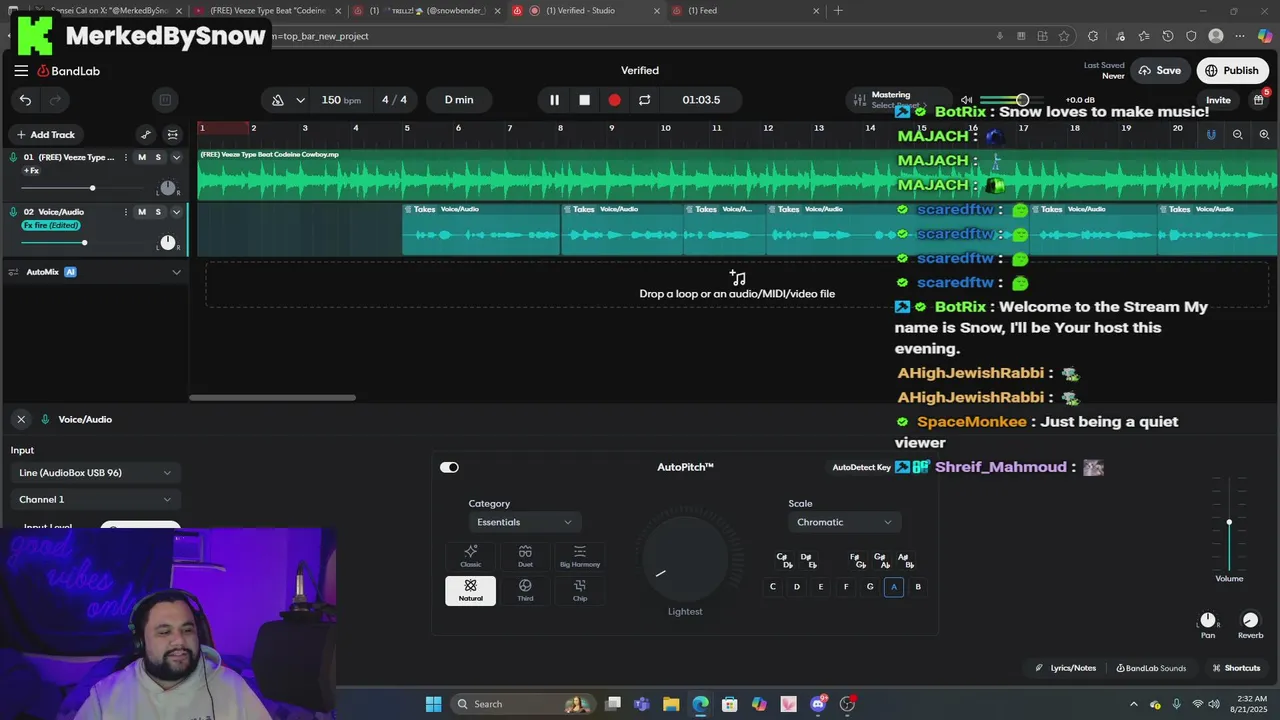Click the AutoDetect Key button
The image size is (1280, 720).
tap(861, 467)
